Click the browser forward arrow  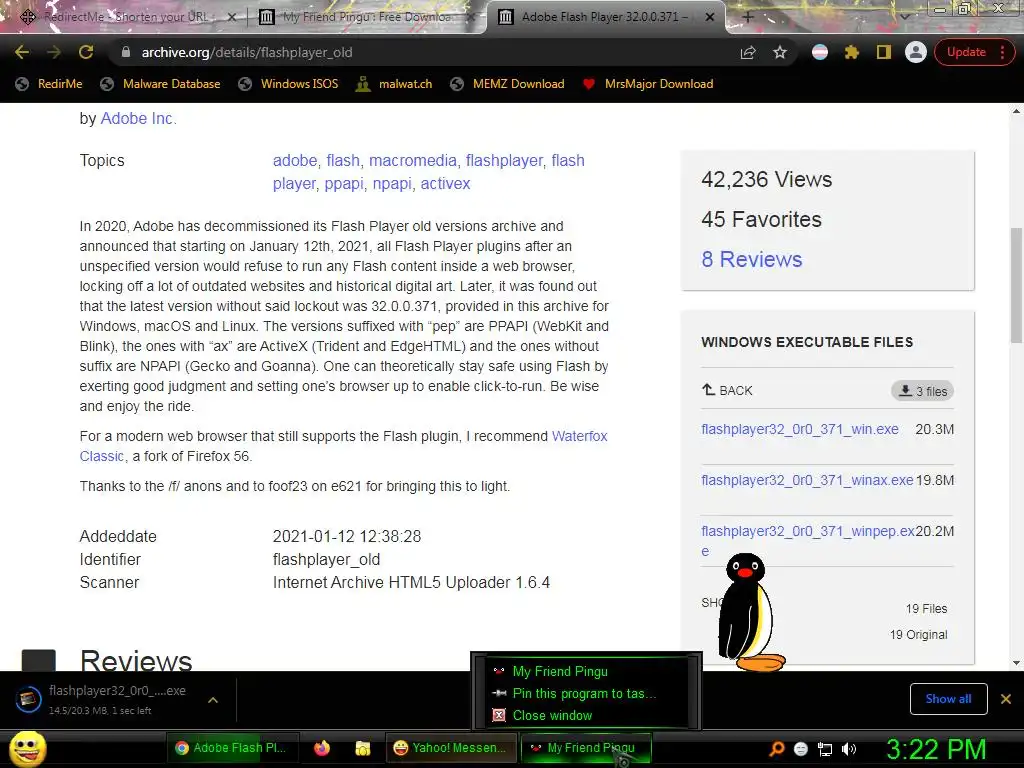(54, 52)
